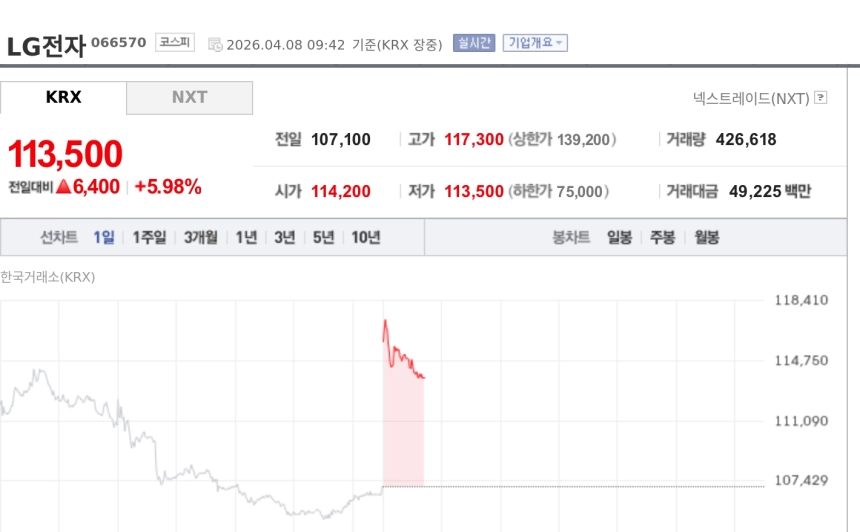Click the 코스피 market badge

tap(174, 43)
